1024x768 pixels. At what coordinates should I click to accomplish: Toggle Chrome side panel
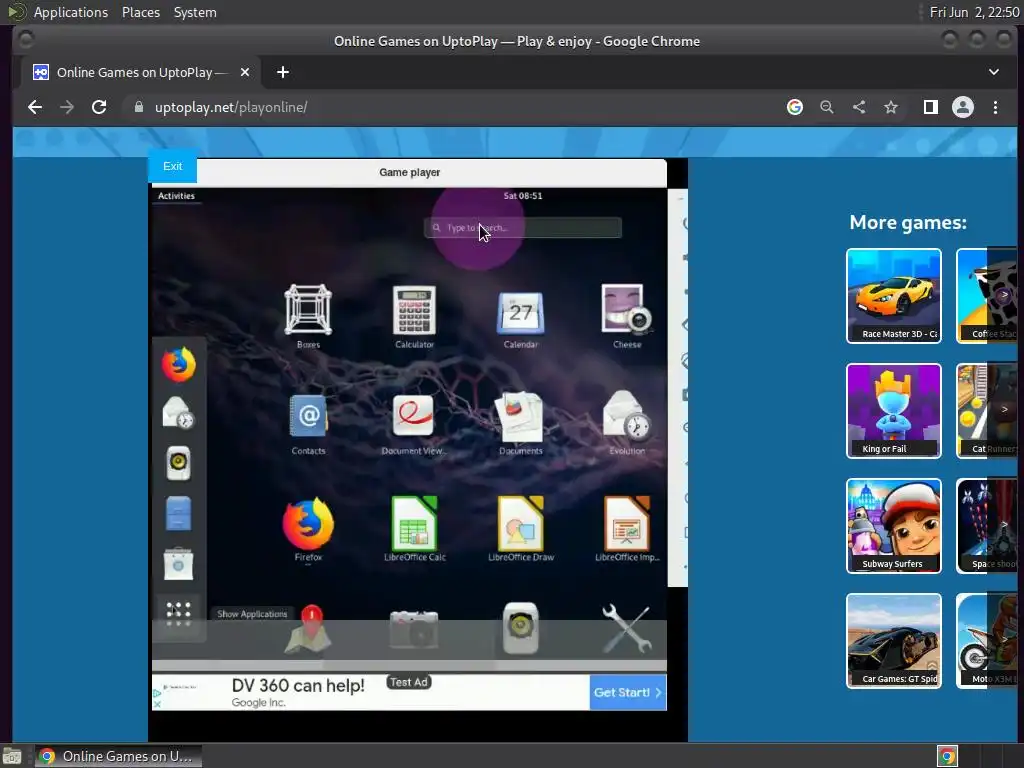pos(931,107)
